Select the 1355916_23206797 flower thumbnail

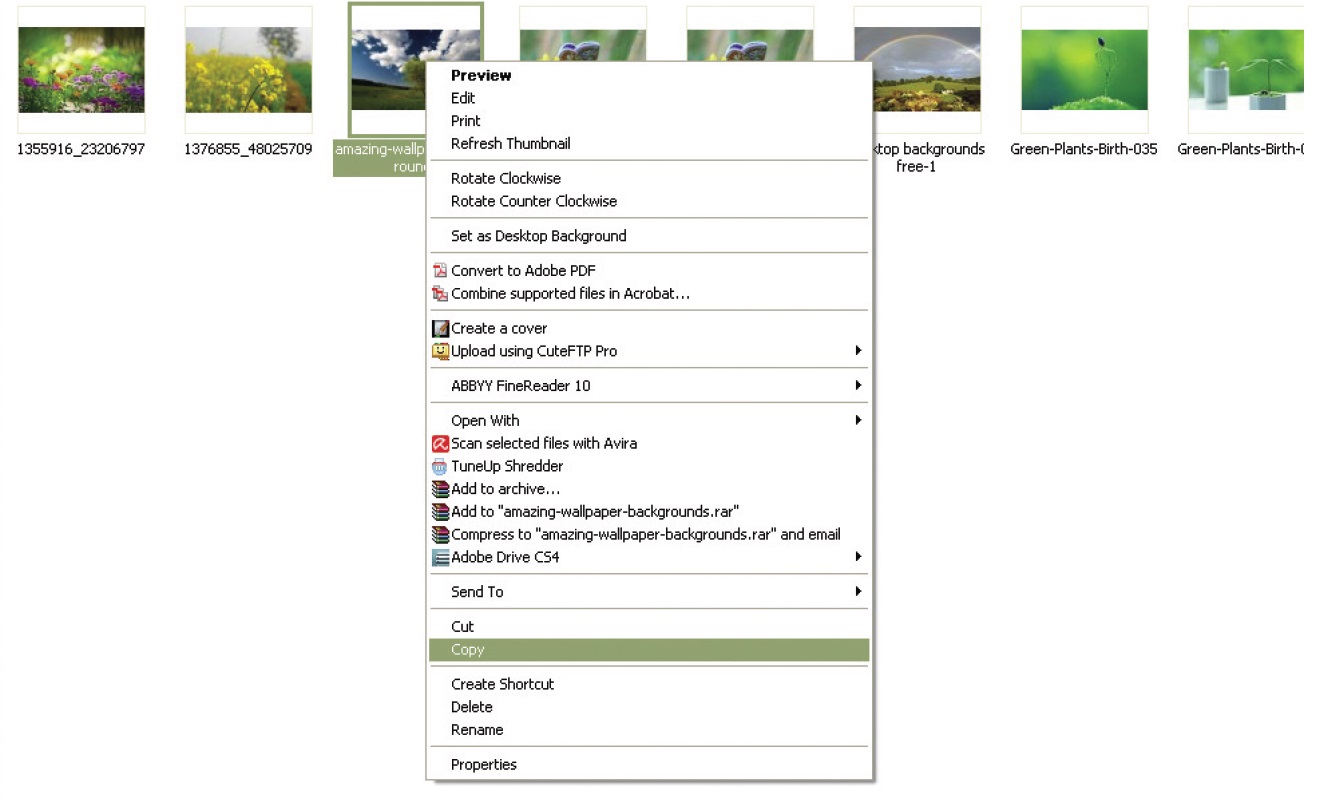click(x=81, y=70)
